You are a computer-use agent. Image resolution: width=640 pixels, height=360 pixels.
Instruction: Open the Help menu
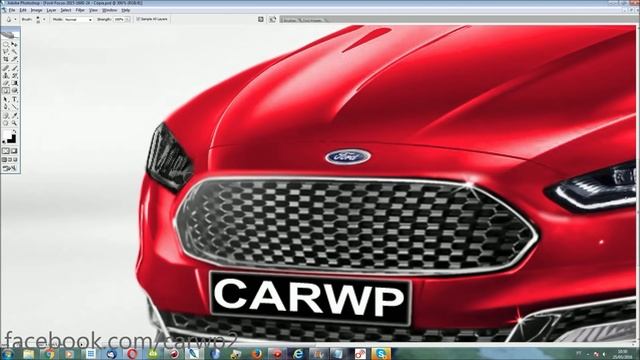click(x=126, y=10)
